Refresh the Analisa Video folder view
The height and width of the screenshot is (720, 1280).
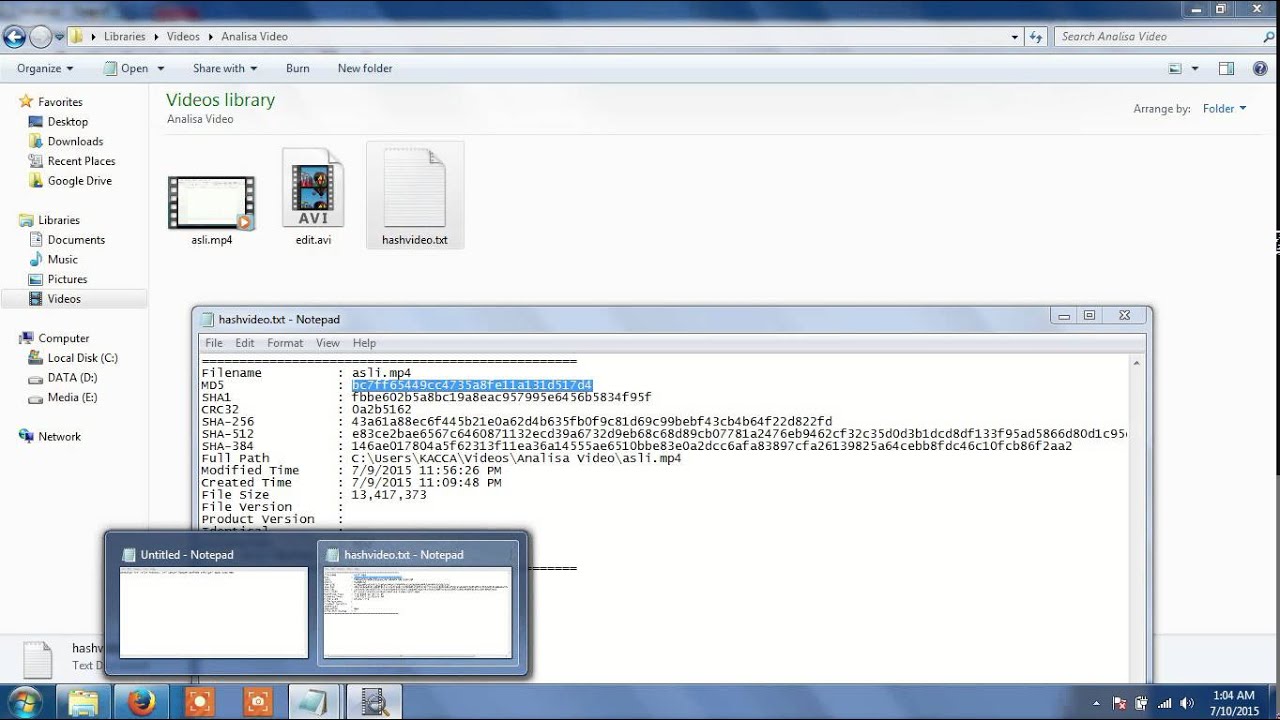[1037, 37]
